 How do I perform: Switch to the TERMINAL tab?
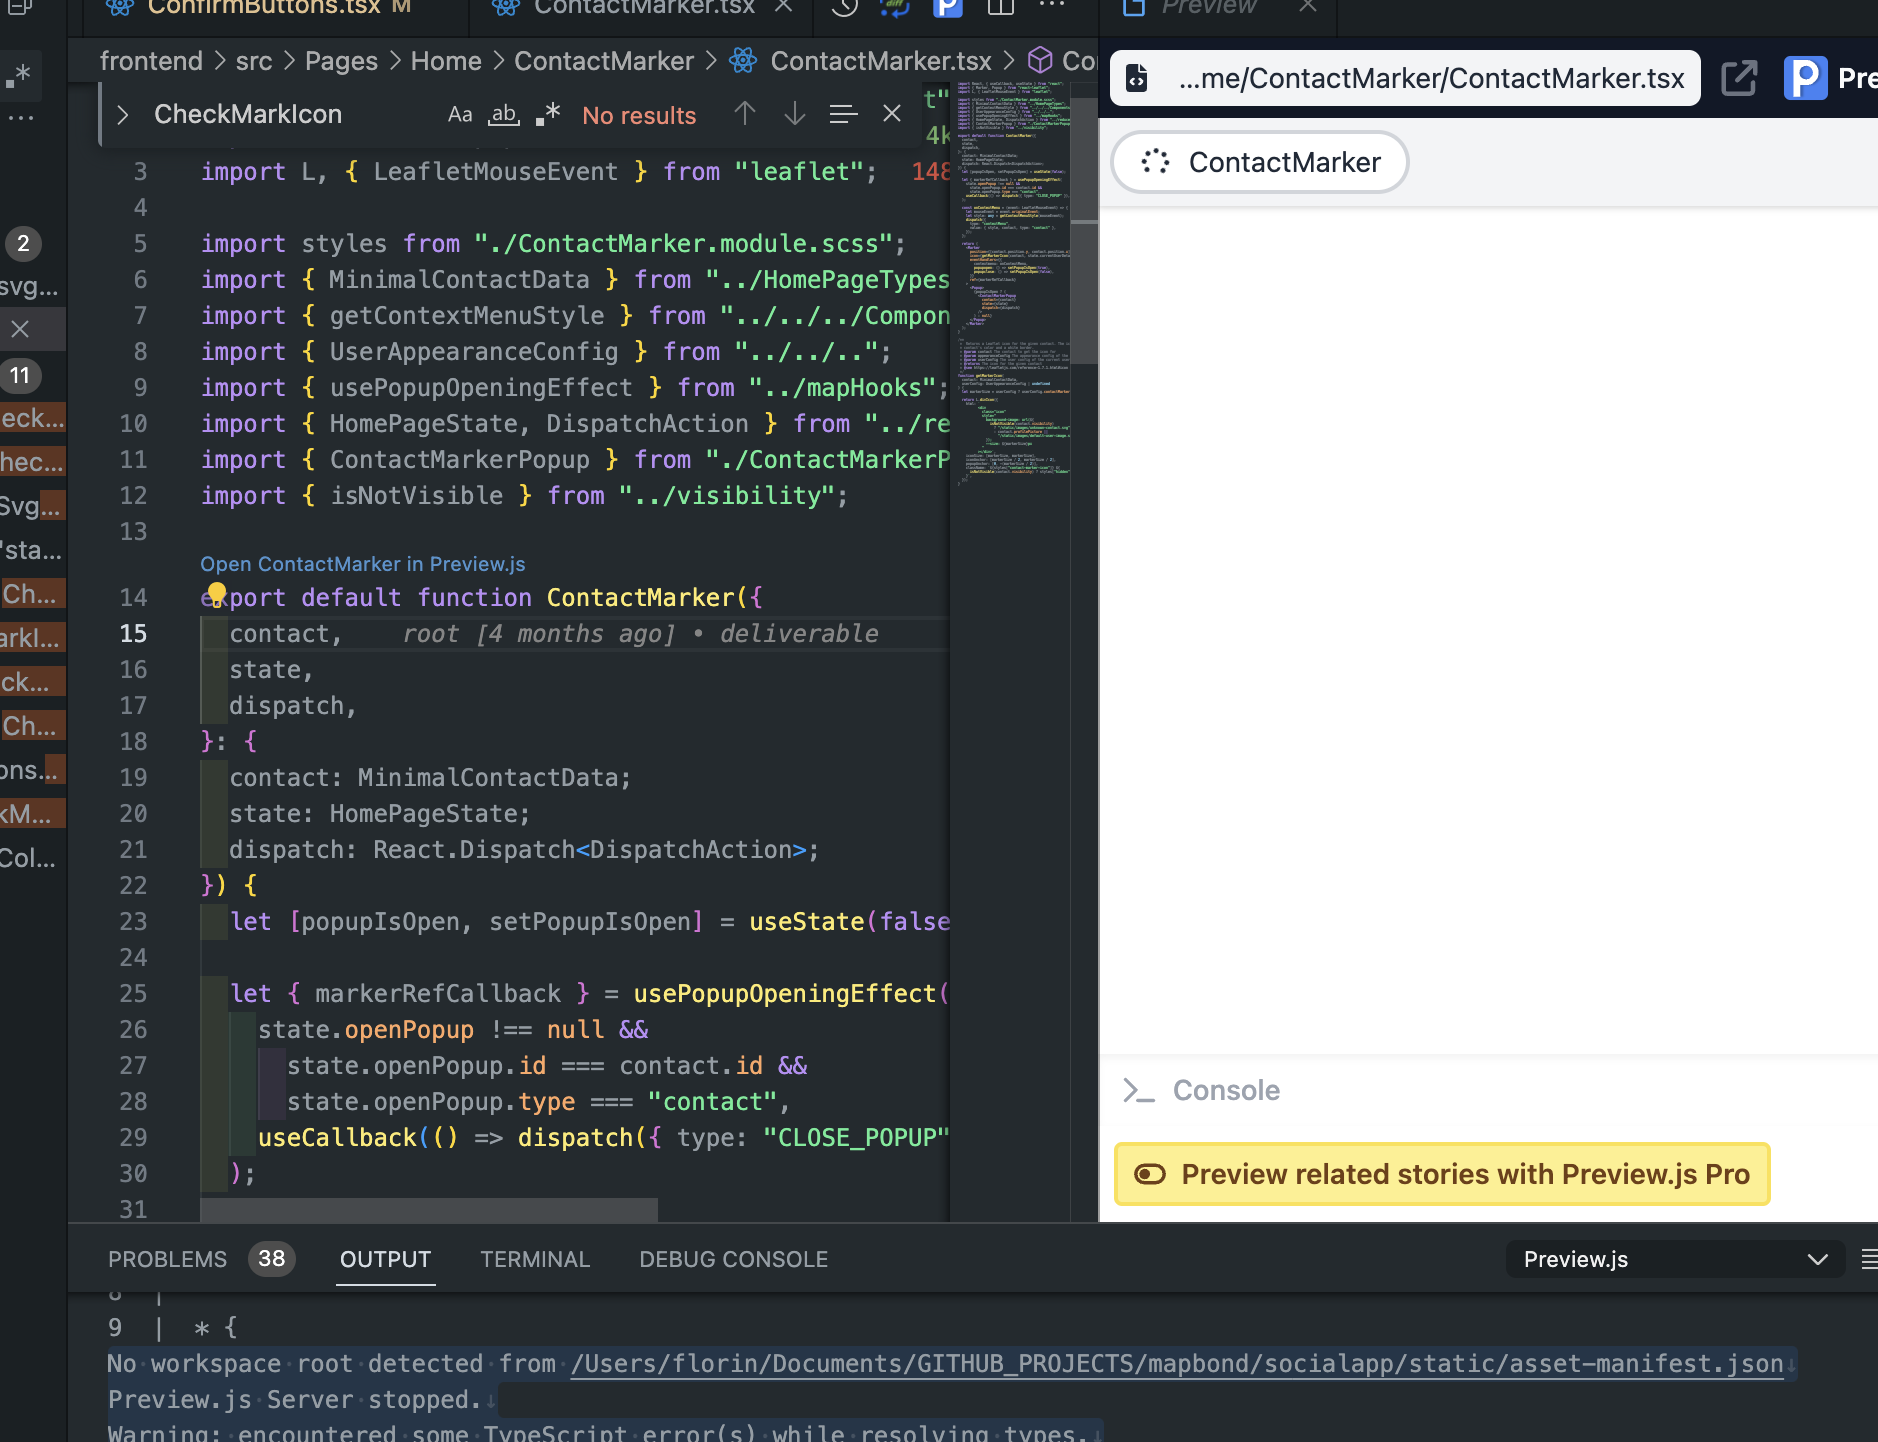tap(534, 1258)
